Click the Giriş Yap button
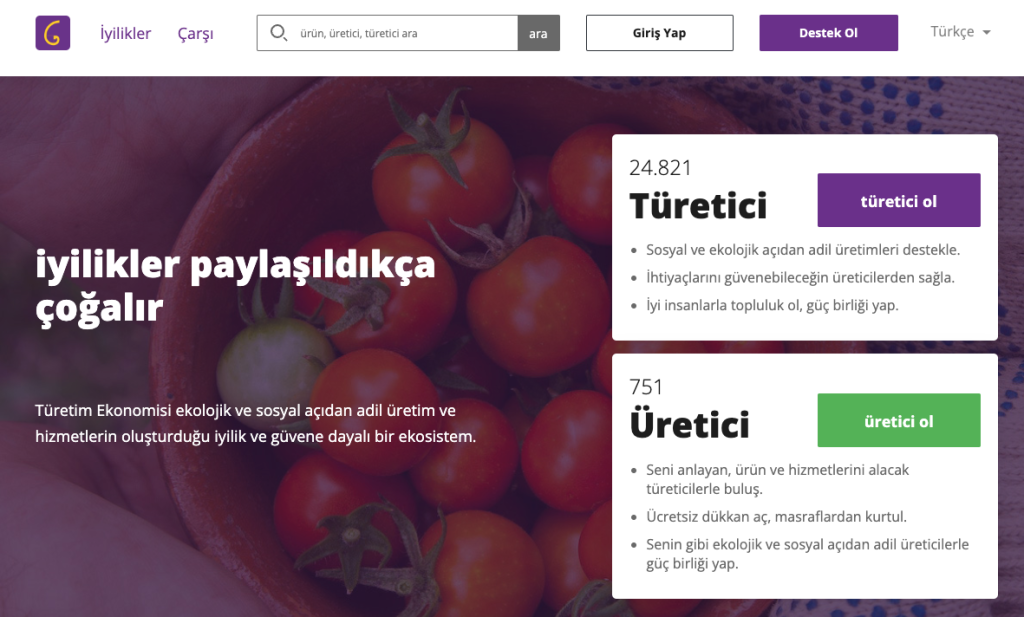The width and height of the screenshot is (1024, 617). pos(660,33)
